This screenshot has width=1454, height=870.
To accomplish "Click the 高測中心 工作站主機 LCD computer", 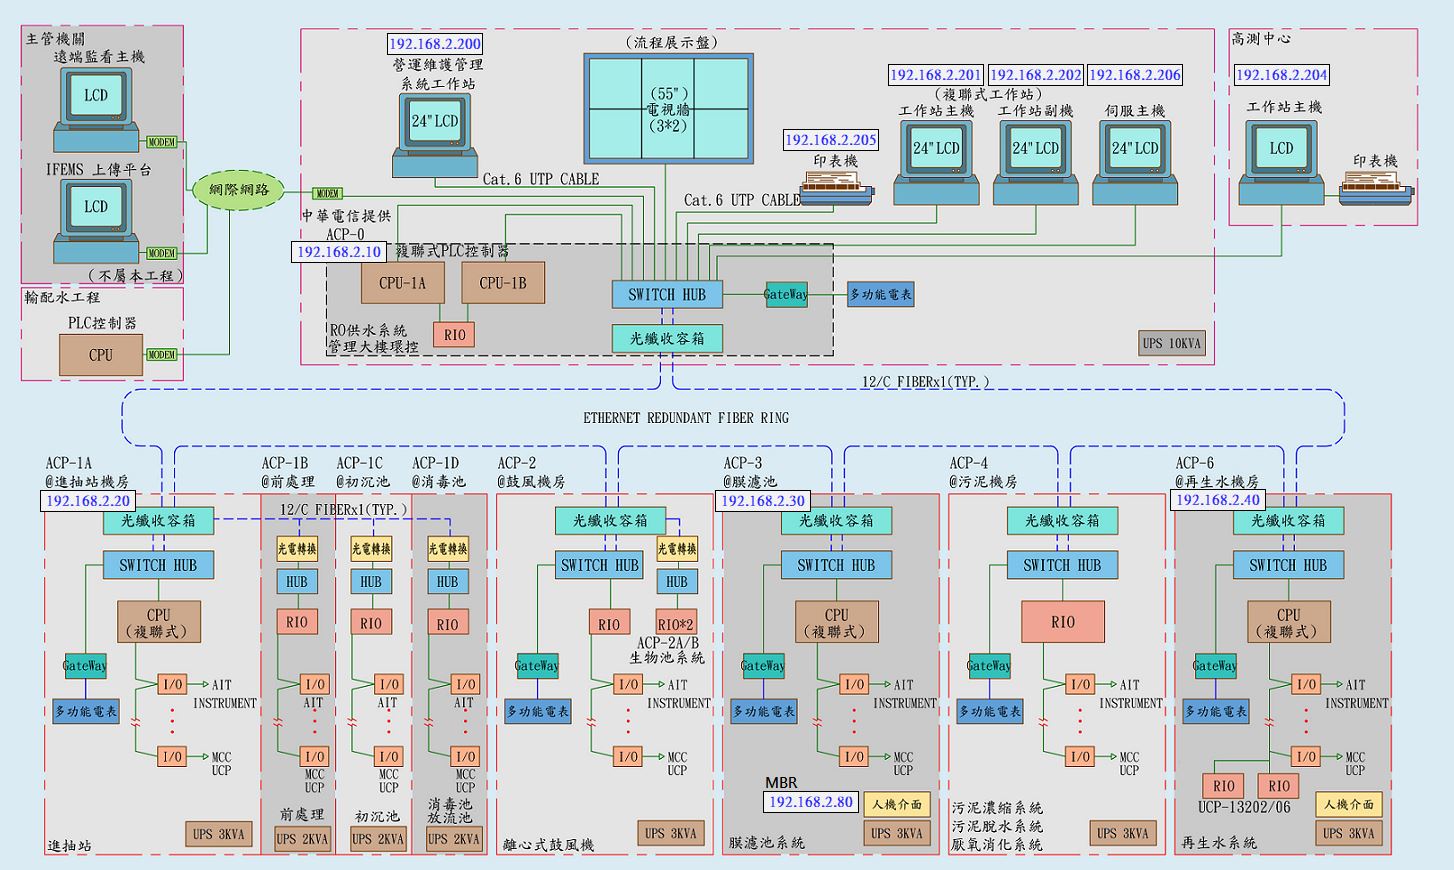I will (1281, 162).
